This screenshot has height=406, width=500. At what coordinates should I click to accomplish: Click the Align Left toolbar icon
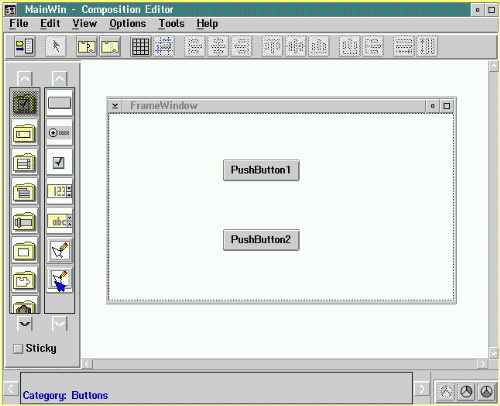195,46
